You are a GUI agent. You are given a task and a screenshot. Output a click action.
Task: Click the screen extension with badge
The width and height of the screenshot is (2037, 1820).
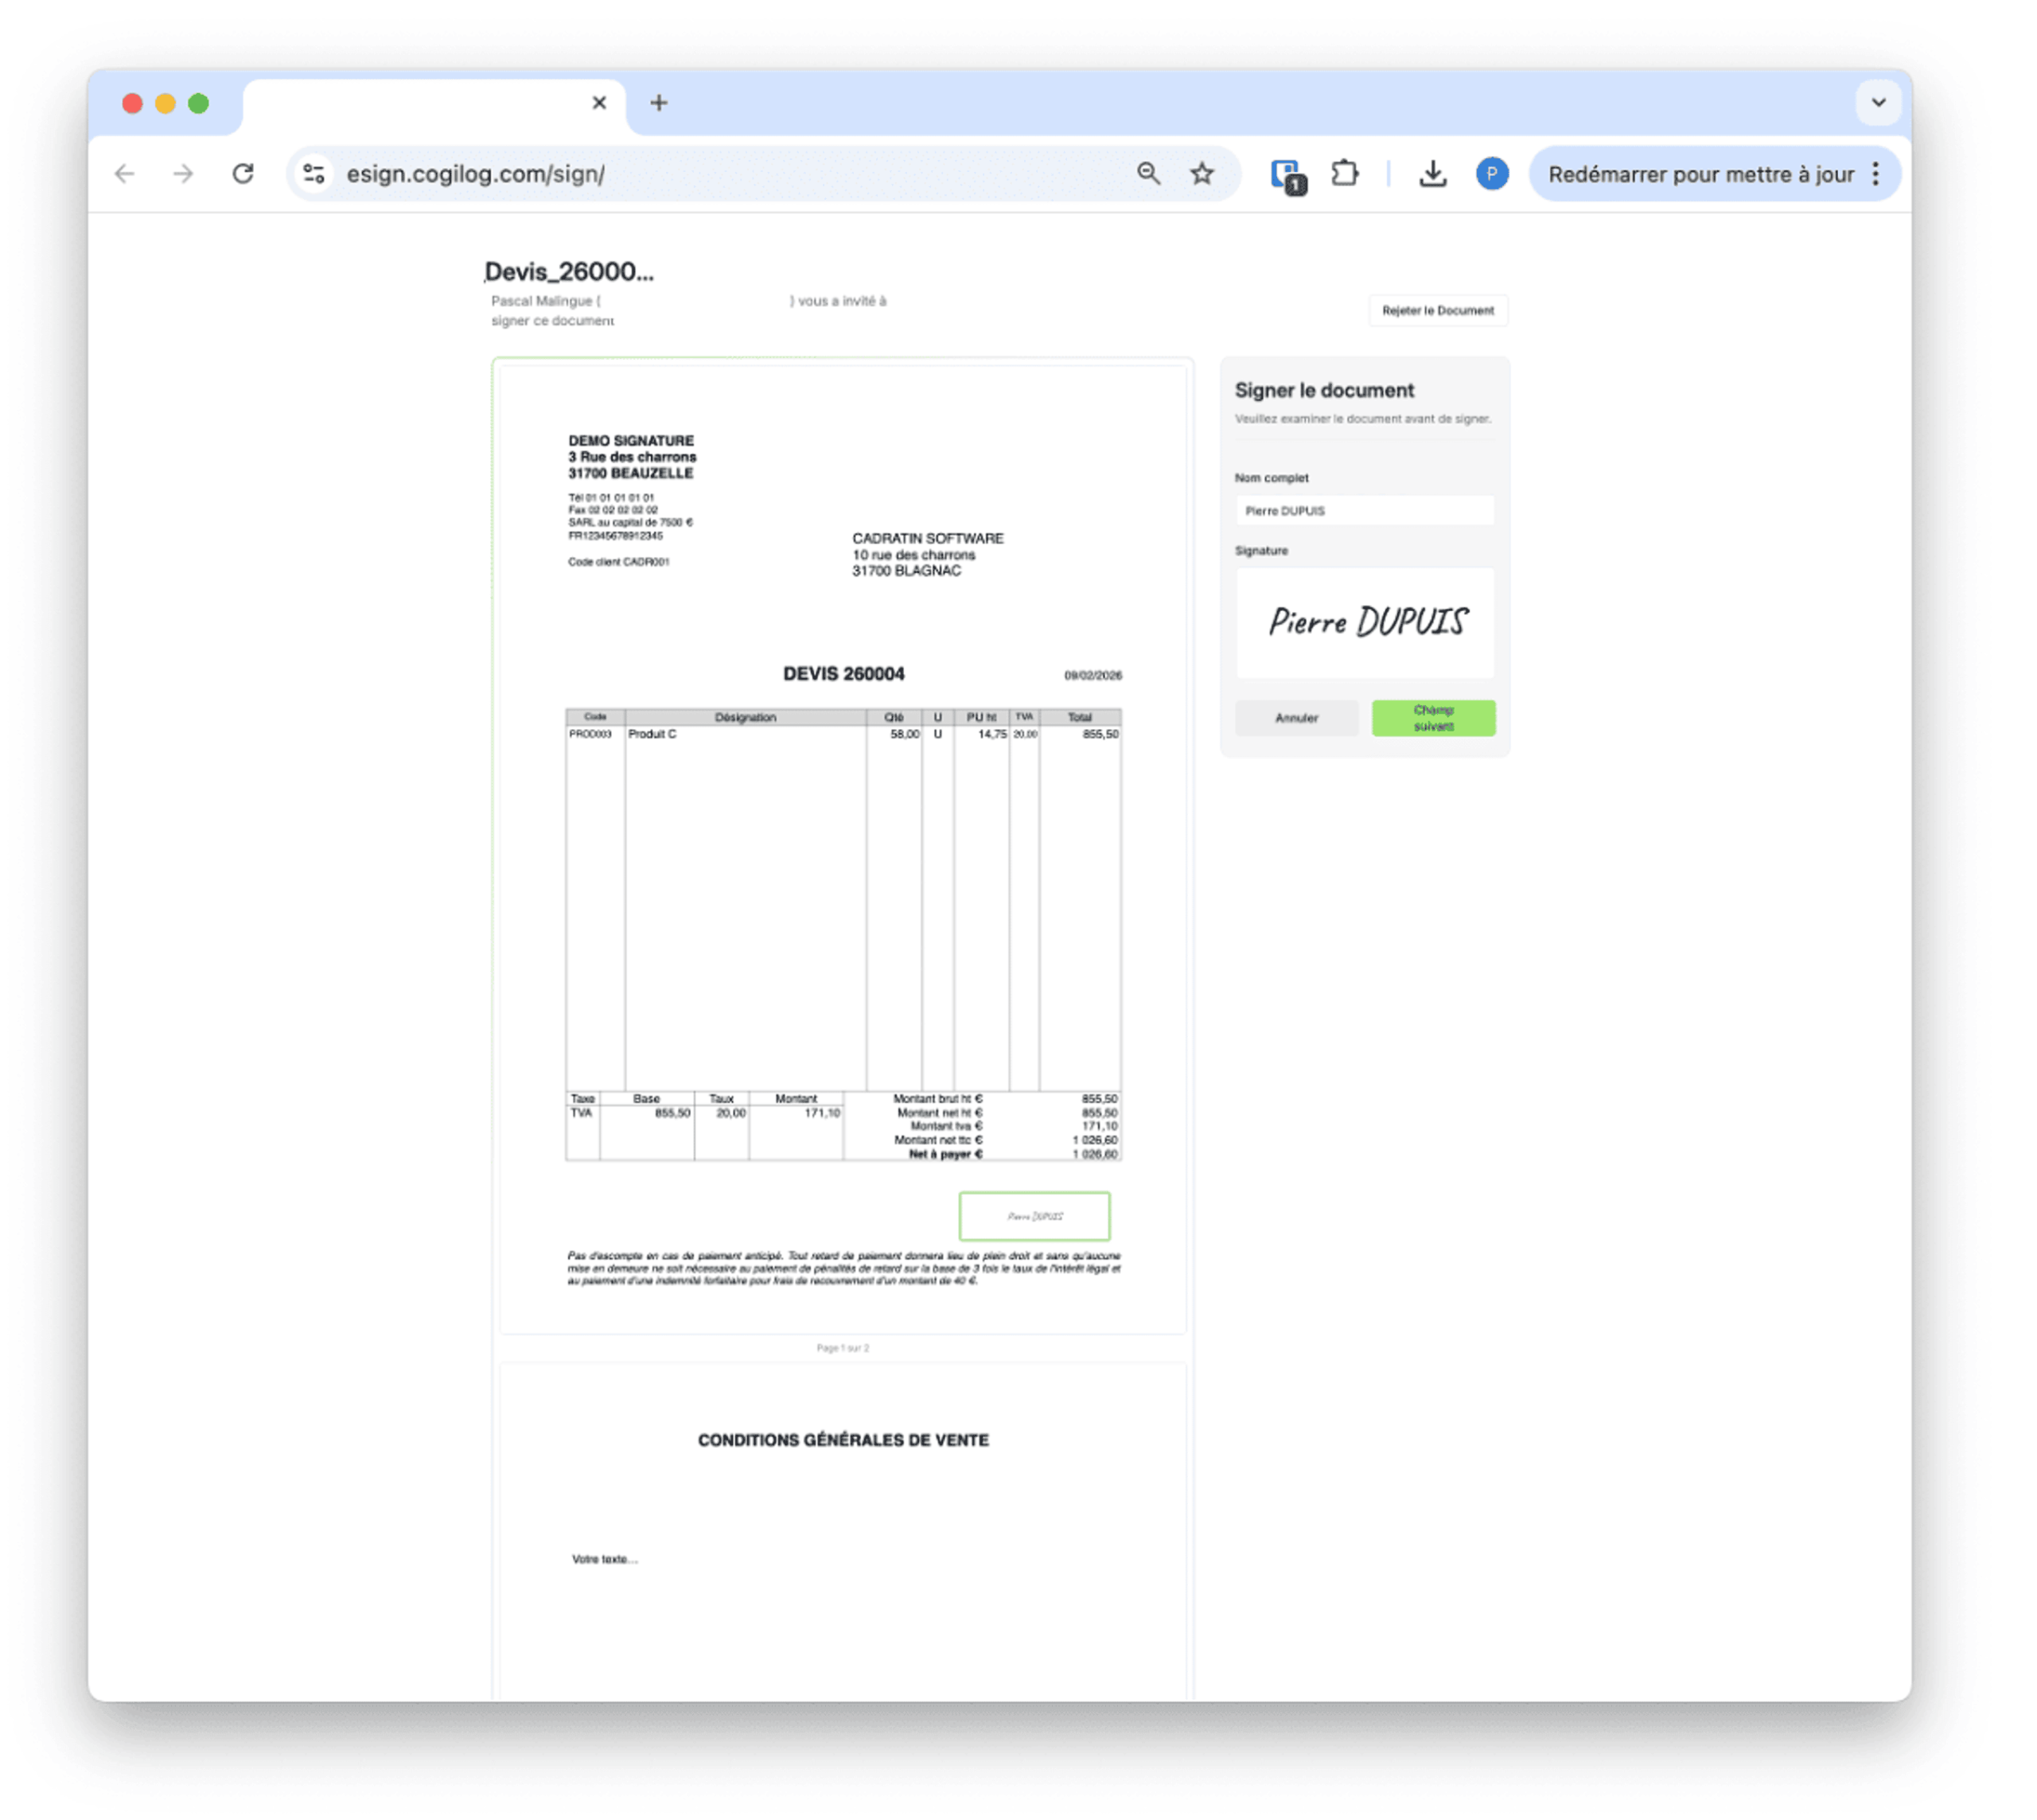pos(1286,175)
